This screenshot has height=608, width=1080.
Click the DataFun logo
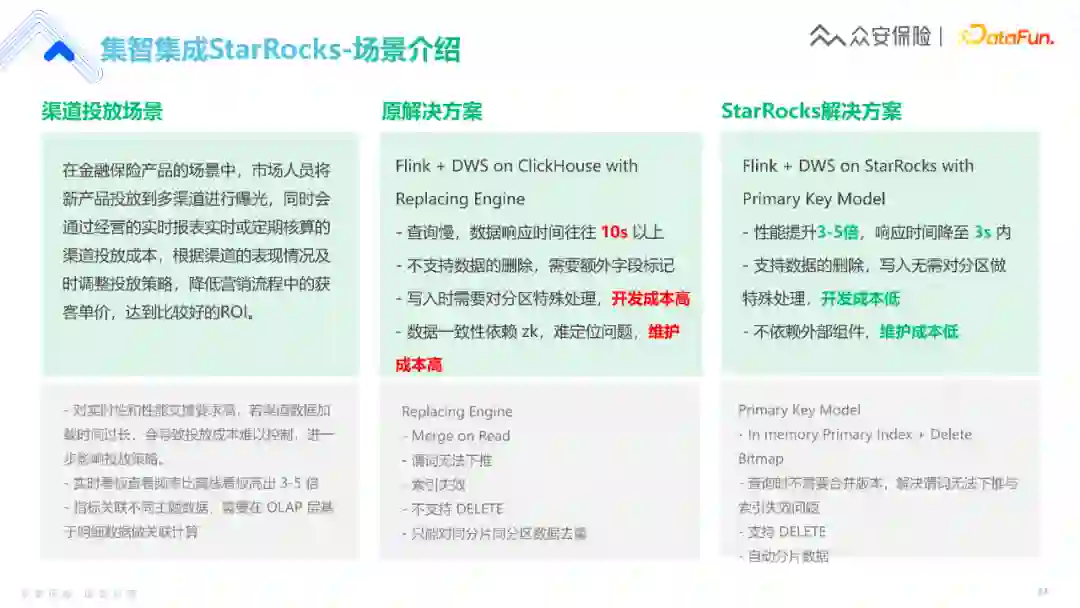tap(1006, 36)
